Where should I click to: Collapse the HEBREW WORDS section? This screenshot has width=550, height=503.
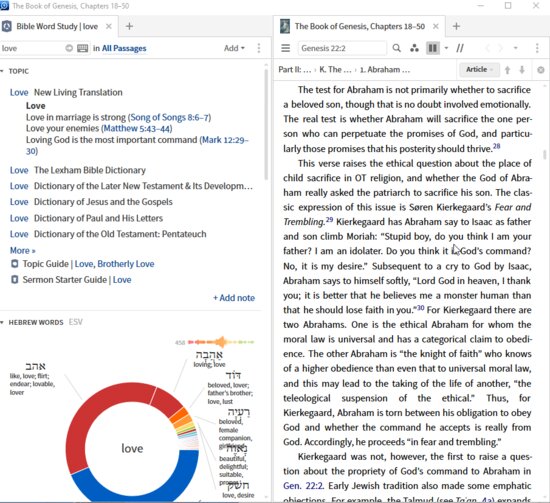pyautogui.click(x=2, y=322)
